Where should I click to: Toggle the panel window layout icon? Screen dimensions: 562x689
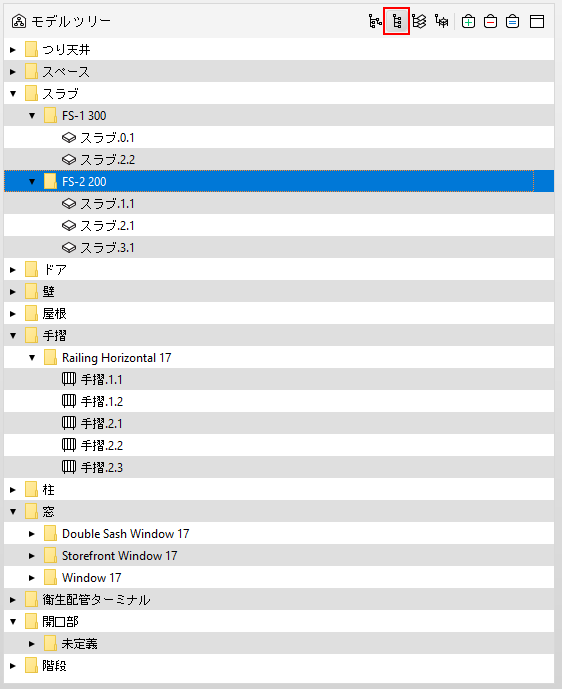click(537, 21)
